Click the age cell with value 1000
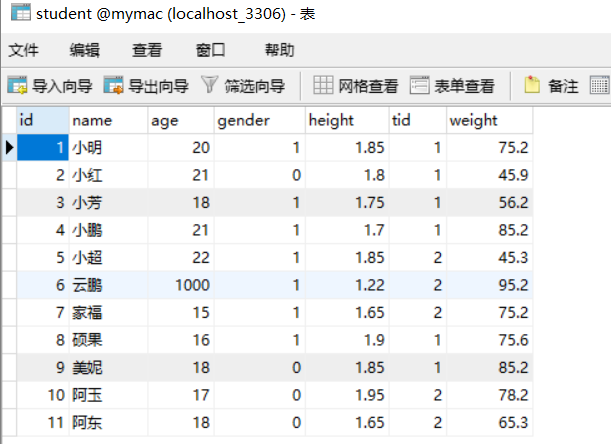The height and width of the screenshot is (444, 611). click(181, 285)
